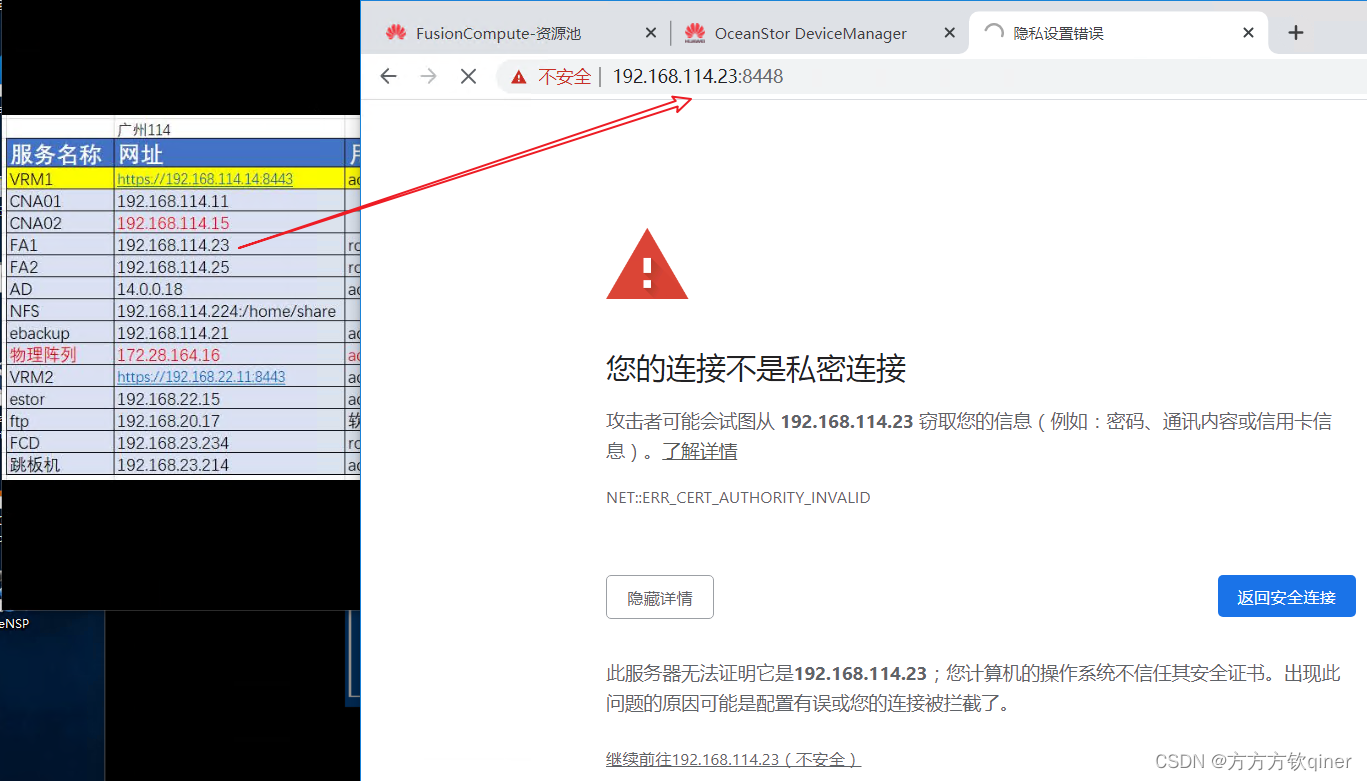Close the 隐私设置错误 tab
The height and width of the screenshot is (781, 1367).
coord(1248,33)
